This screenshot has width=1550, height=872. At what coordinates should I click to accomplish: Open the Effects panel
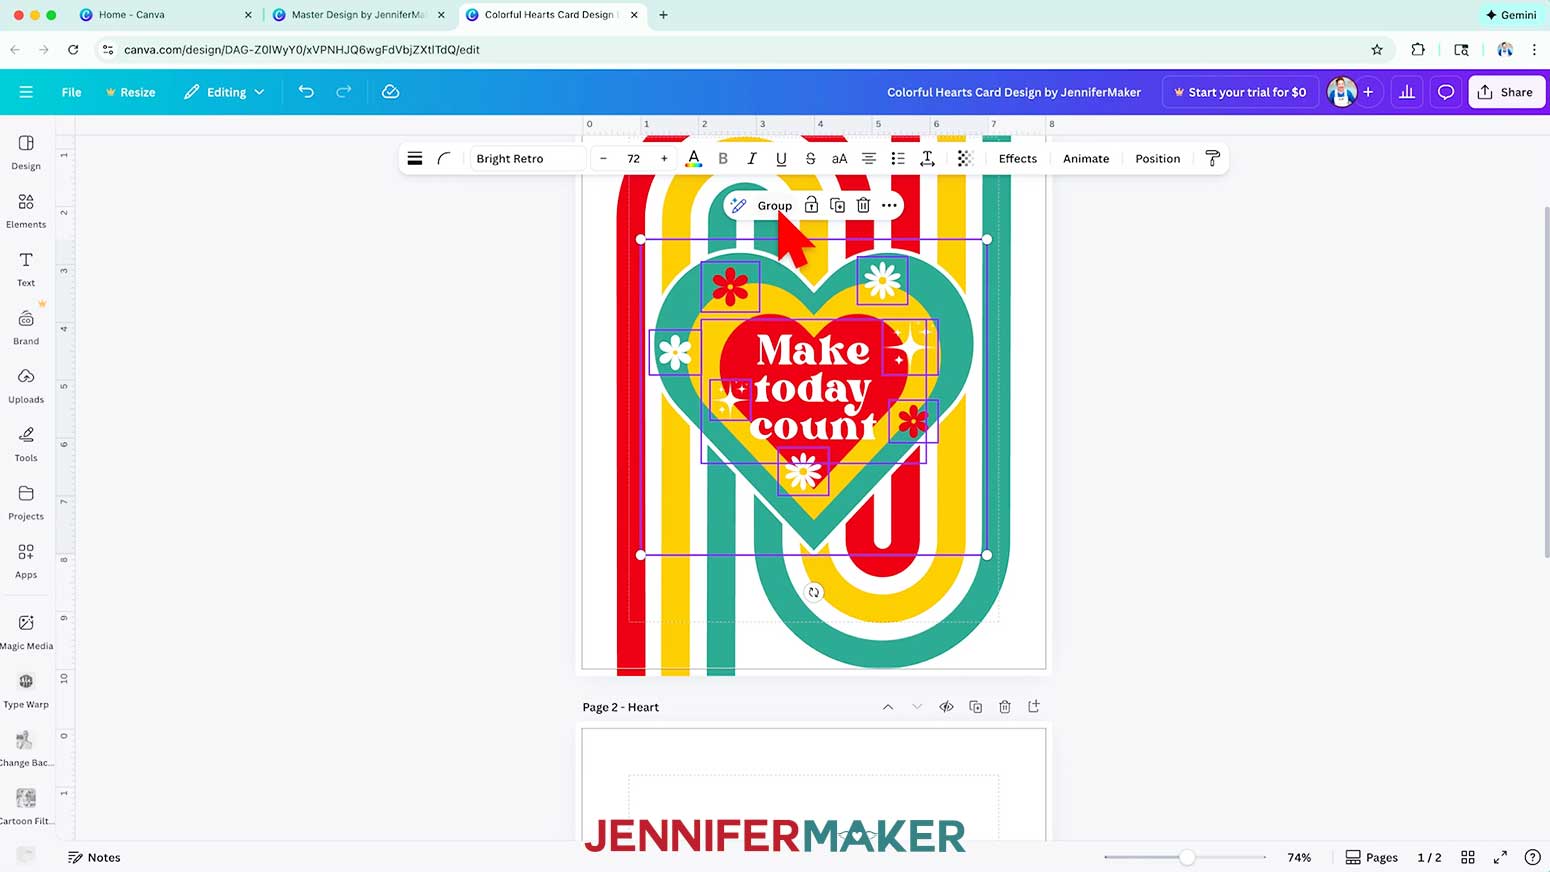(x=1018, y=158)
